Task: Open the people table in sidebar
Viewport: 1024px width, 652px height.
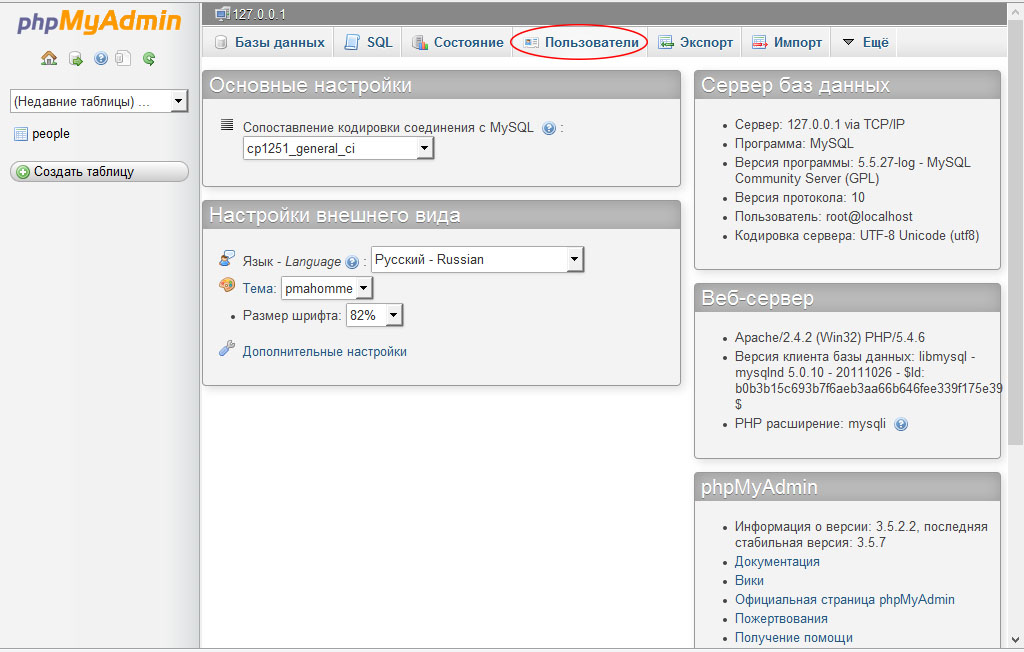Action: point(51,133)
